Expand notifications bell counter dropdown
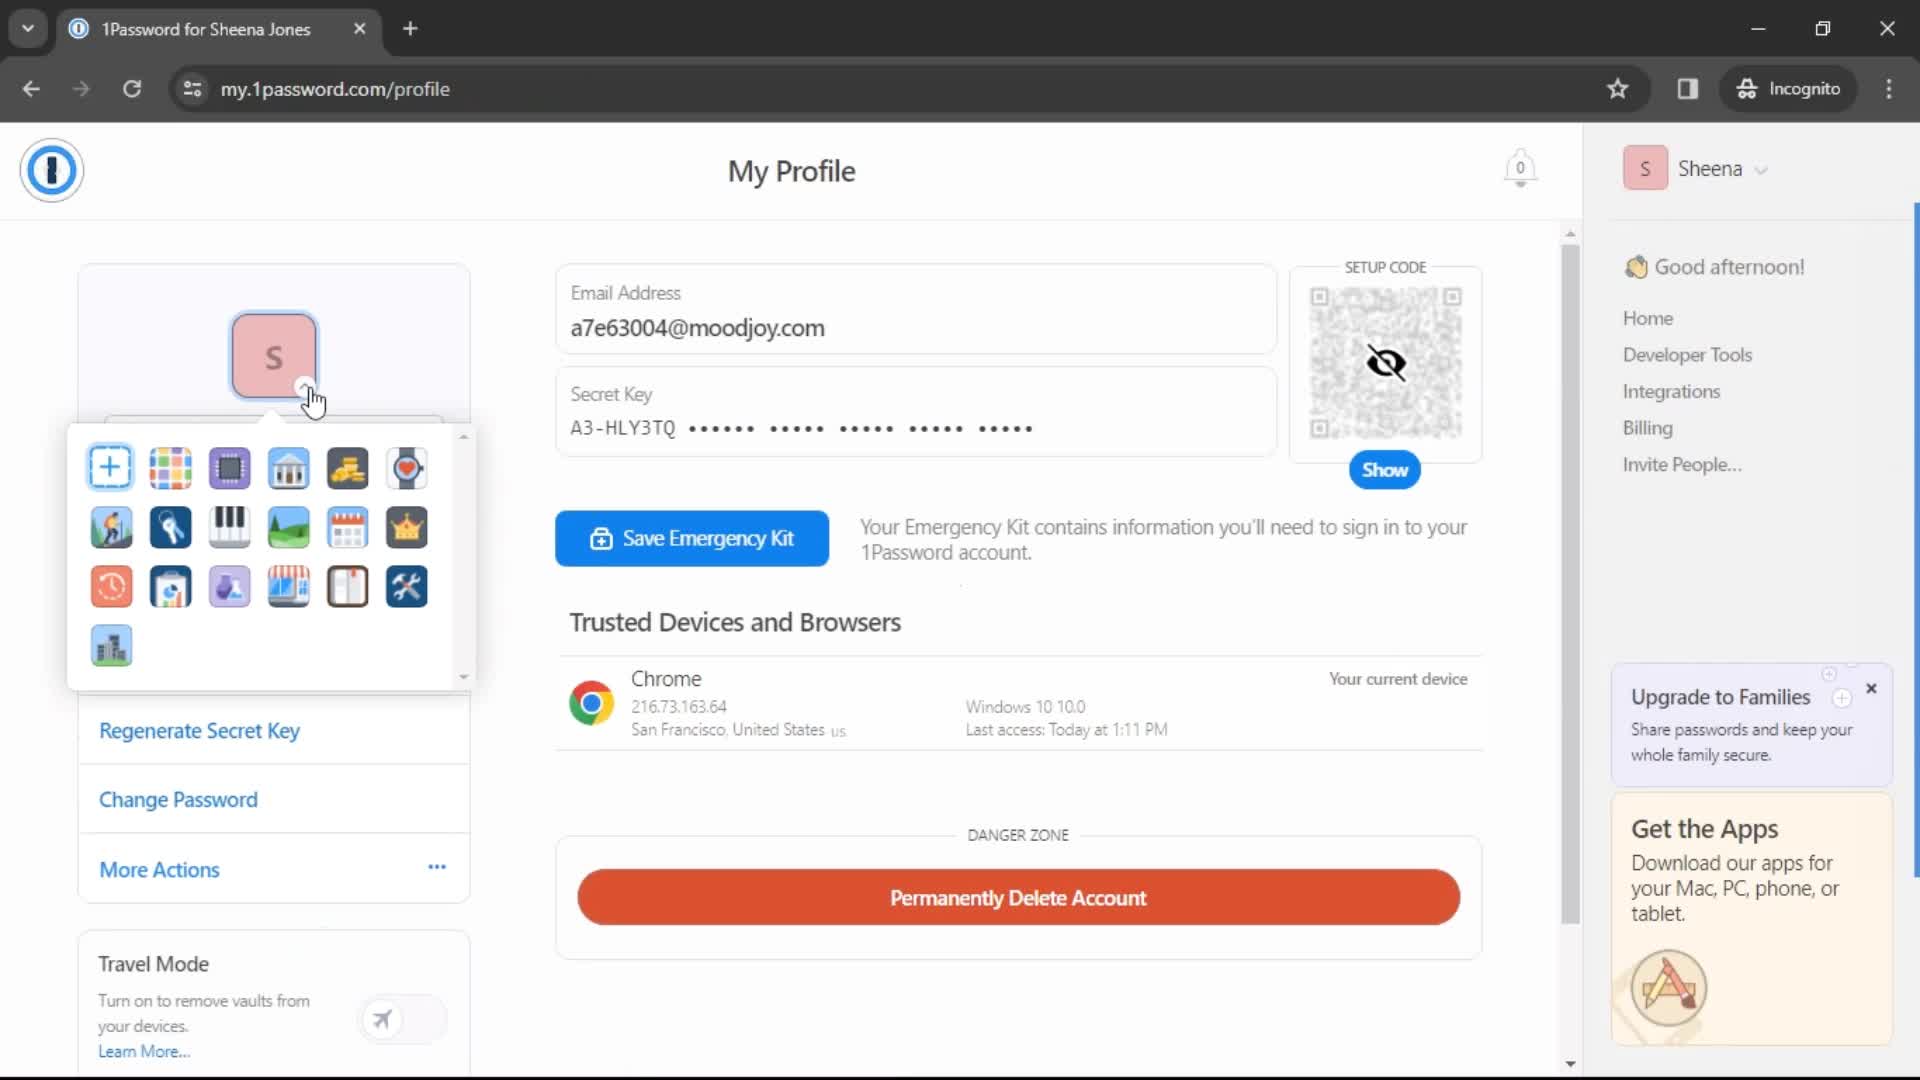This screenshot has height=1080, width=1920. coord(1520,169)
